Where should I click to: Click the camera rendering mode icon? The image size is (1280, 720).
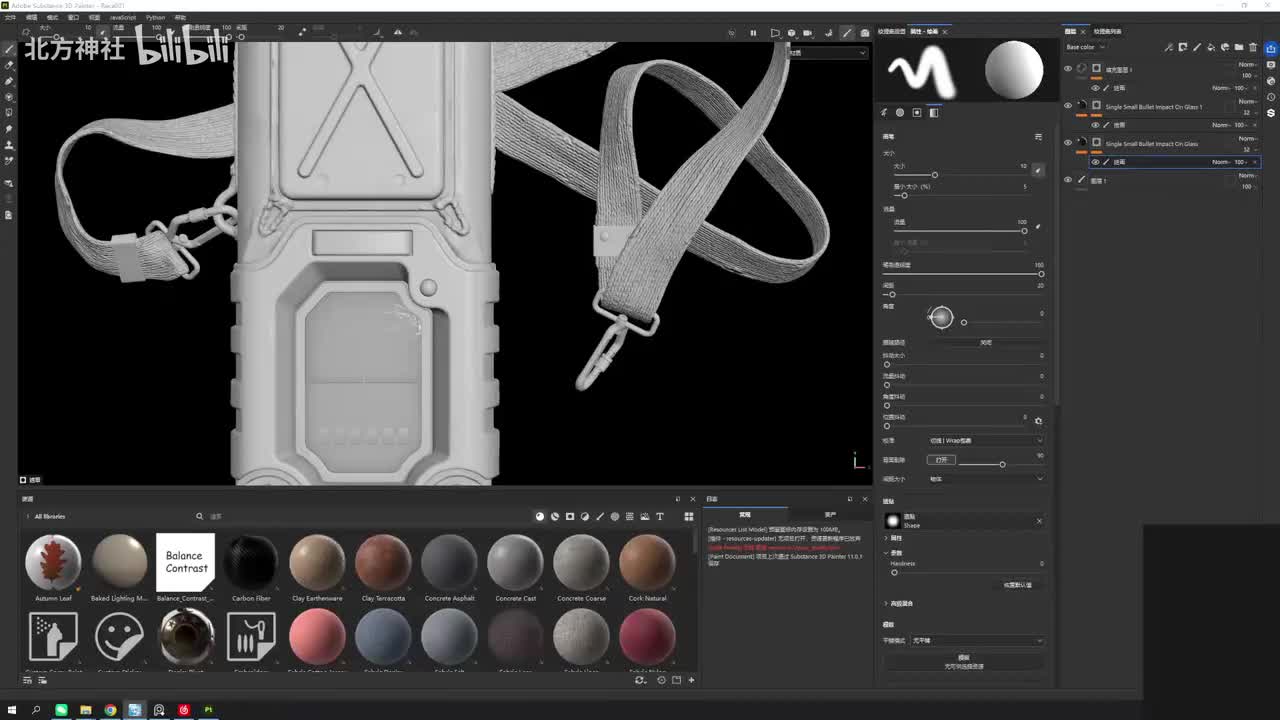865,33
